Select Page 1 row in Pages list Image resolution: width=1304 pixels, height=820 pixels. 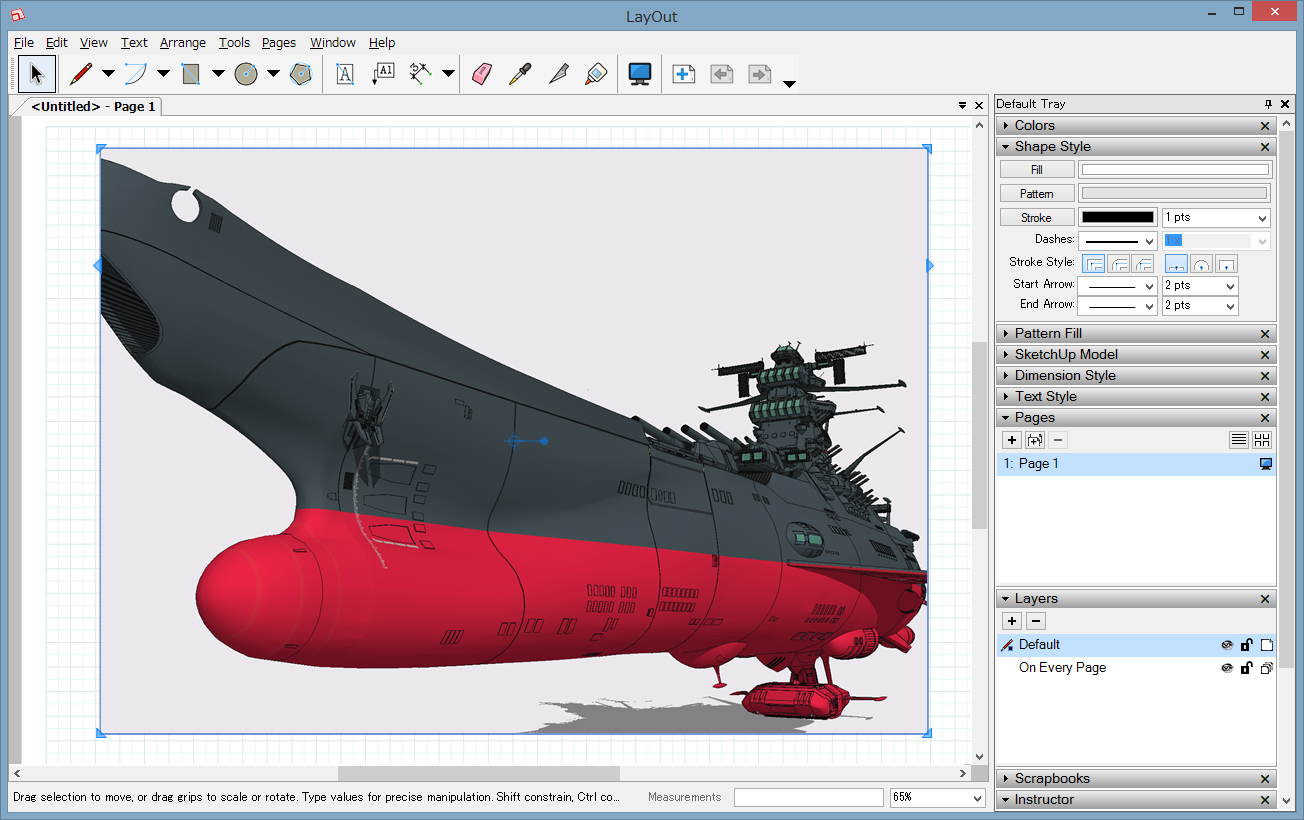(x=1136, y=464)
